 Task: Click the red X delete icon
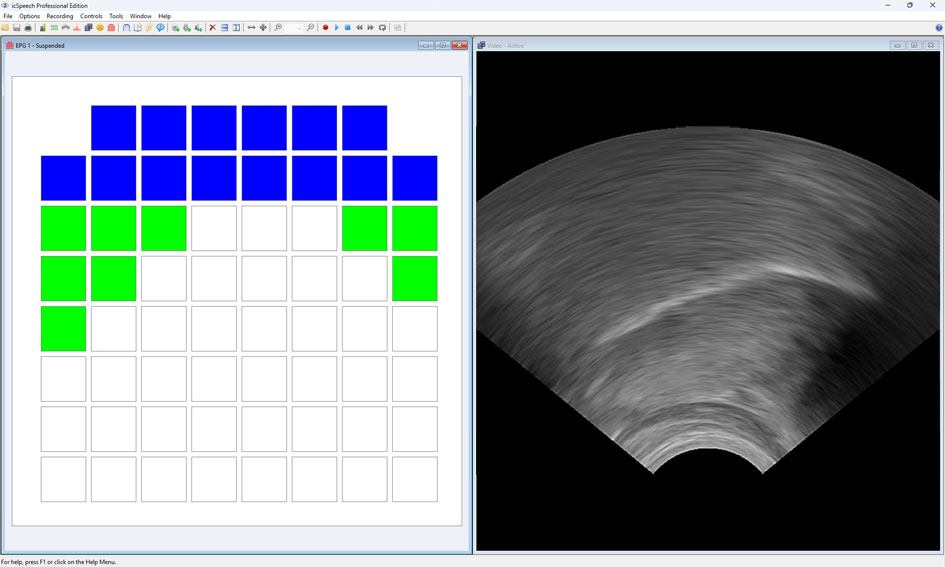(x=213, y=28)
